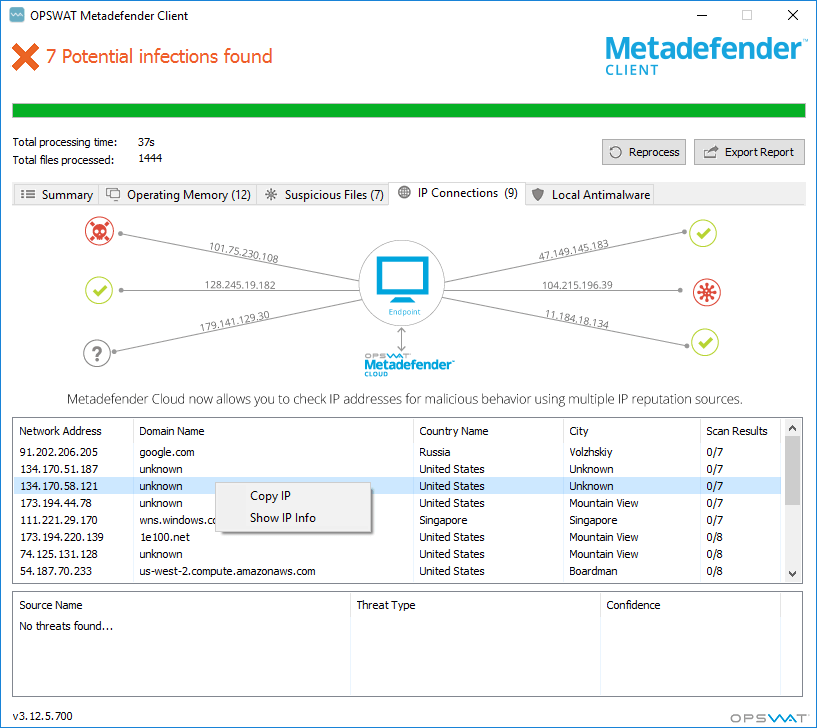Open the Summary tab
The height and width of the screenshot is (728, 817).
click(56, 194)
